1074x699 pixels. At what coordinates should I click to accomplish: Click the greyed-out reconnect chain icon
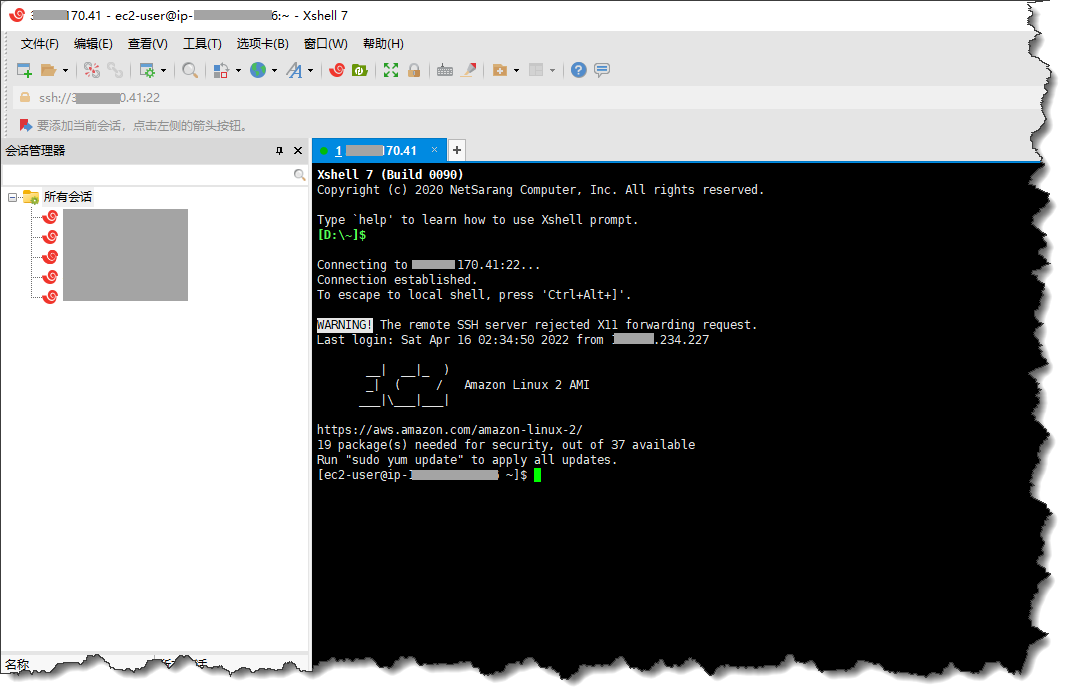coord(114,70)
